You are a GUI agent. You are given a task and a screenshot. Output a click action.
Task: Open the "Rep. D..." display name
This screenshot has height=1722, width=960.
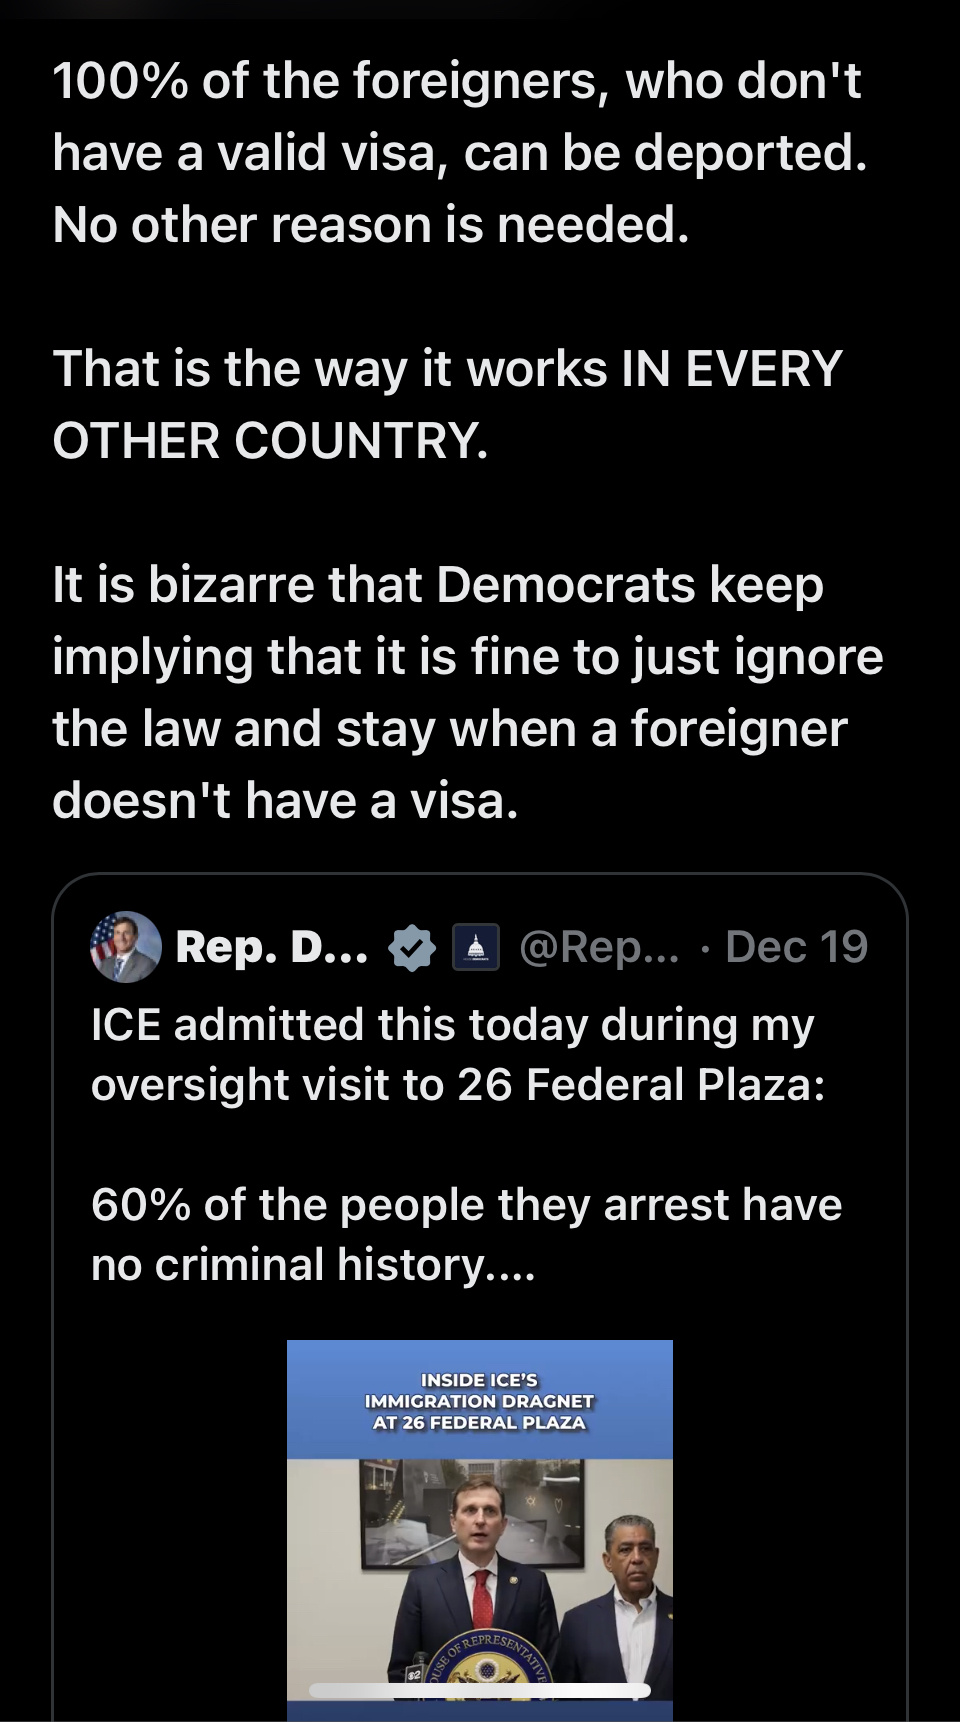[x=271, y=947]
